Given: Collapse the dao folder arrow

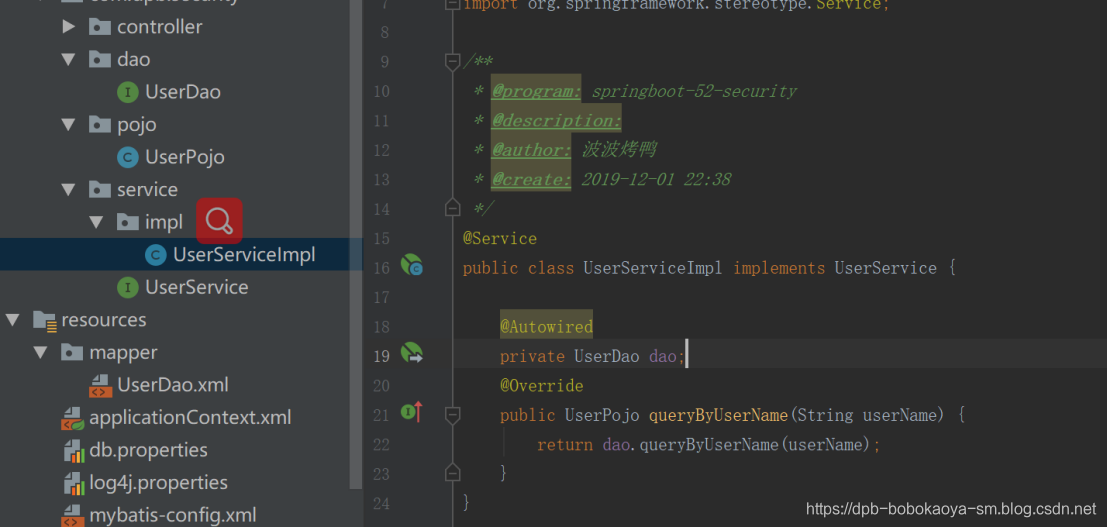Looking at the screenshot, I should tap(68, 59).
